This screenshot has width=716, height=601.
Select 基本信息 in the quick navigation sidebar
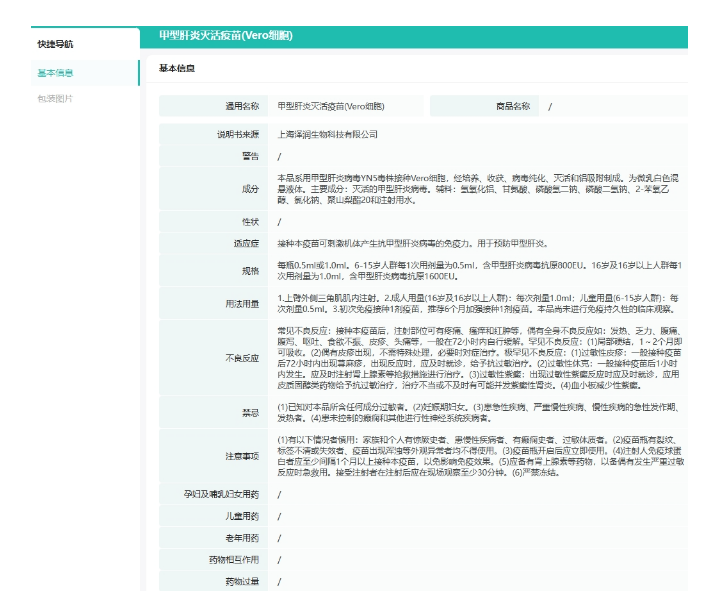point(55,73)
